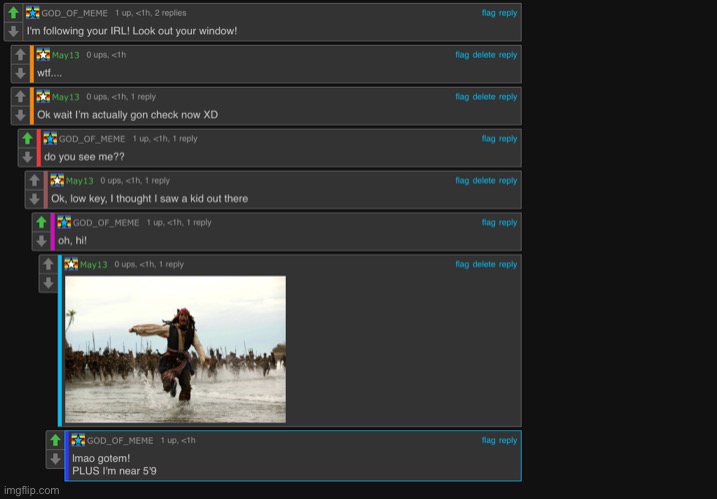Downvote the "lmao gotem!" comment
This screenshot has width=717, height=499.
(55, 459)
